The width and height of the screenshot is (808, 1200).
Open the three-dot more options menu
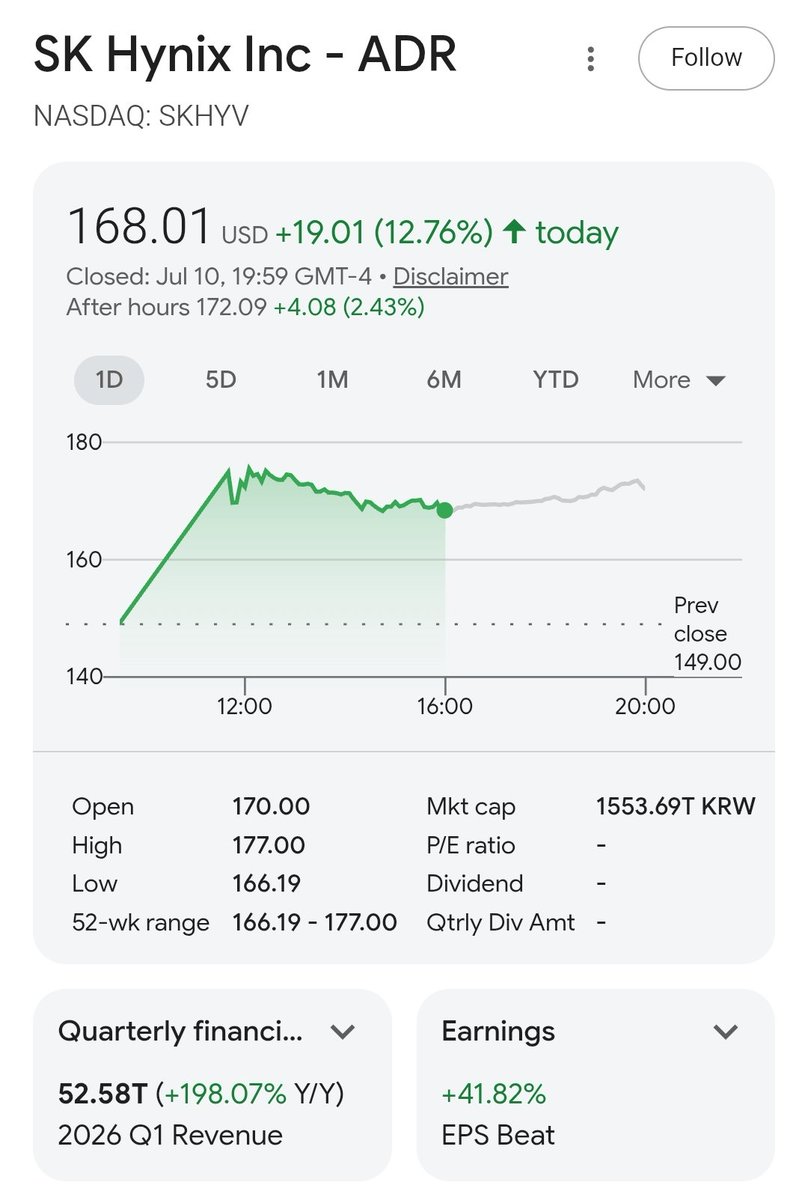click(591, 58)
